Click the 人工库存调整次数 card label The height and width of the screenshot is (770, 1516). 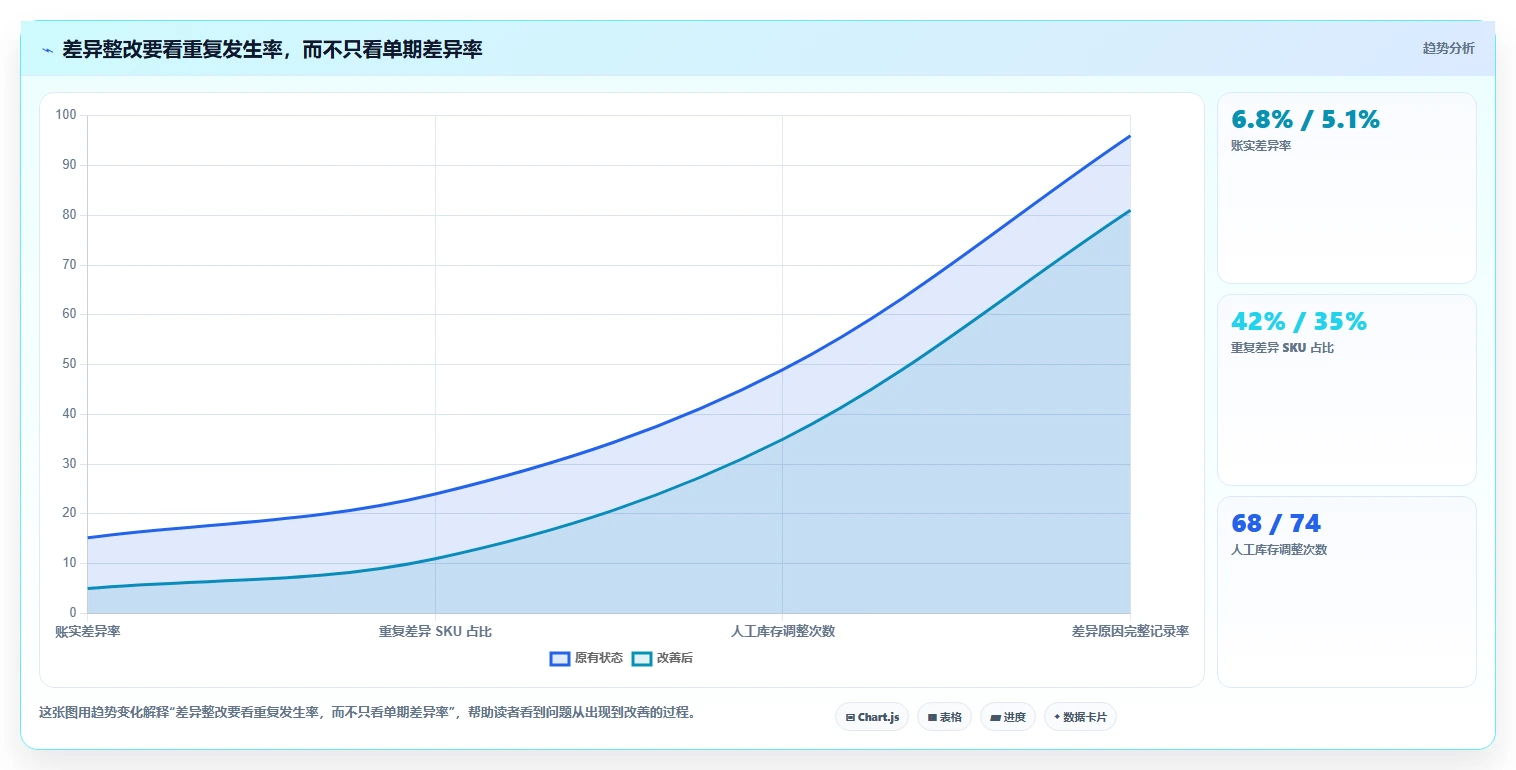1279,550
